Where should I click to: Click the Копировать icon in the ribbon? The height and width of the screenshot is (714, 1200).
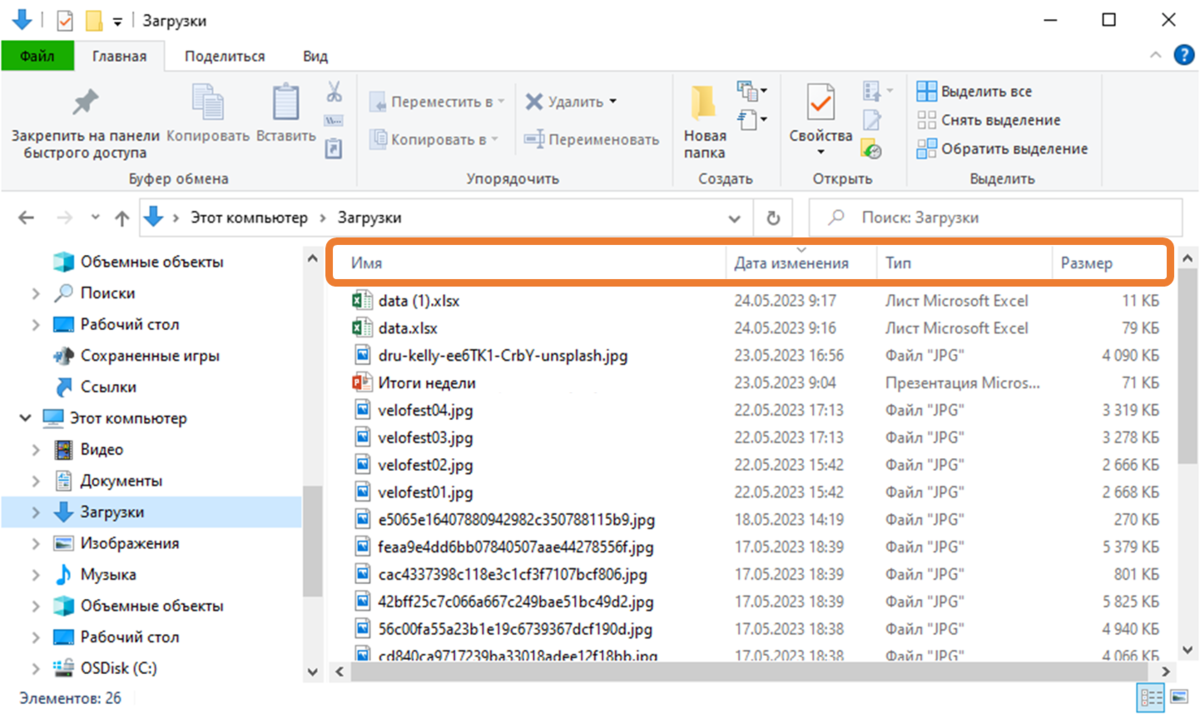click(x=208, y=103)
